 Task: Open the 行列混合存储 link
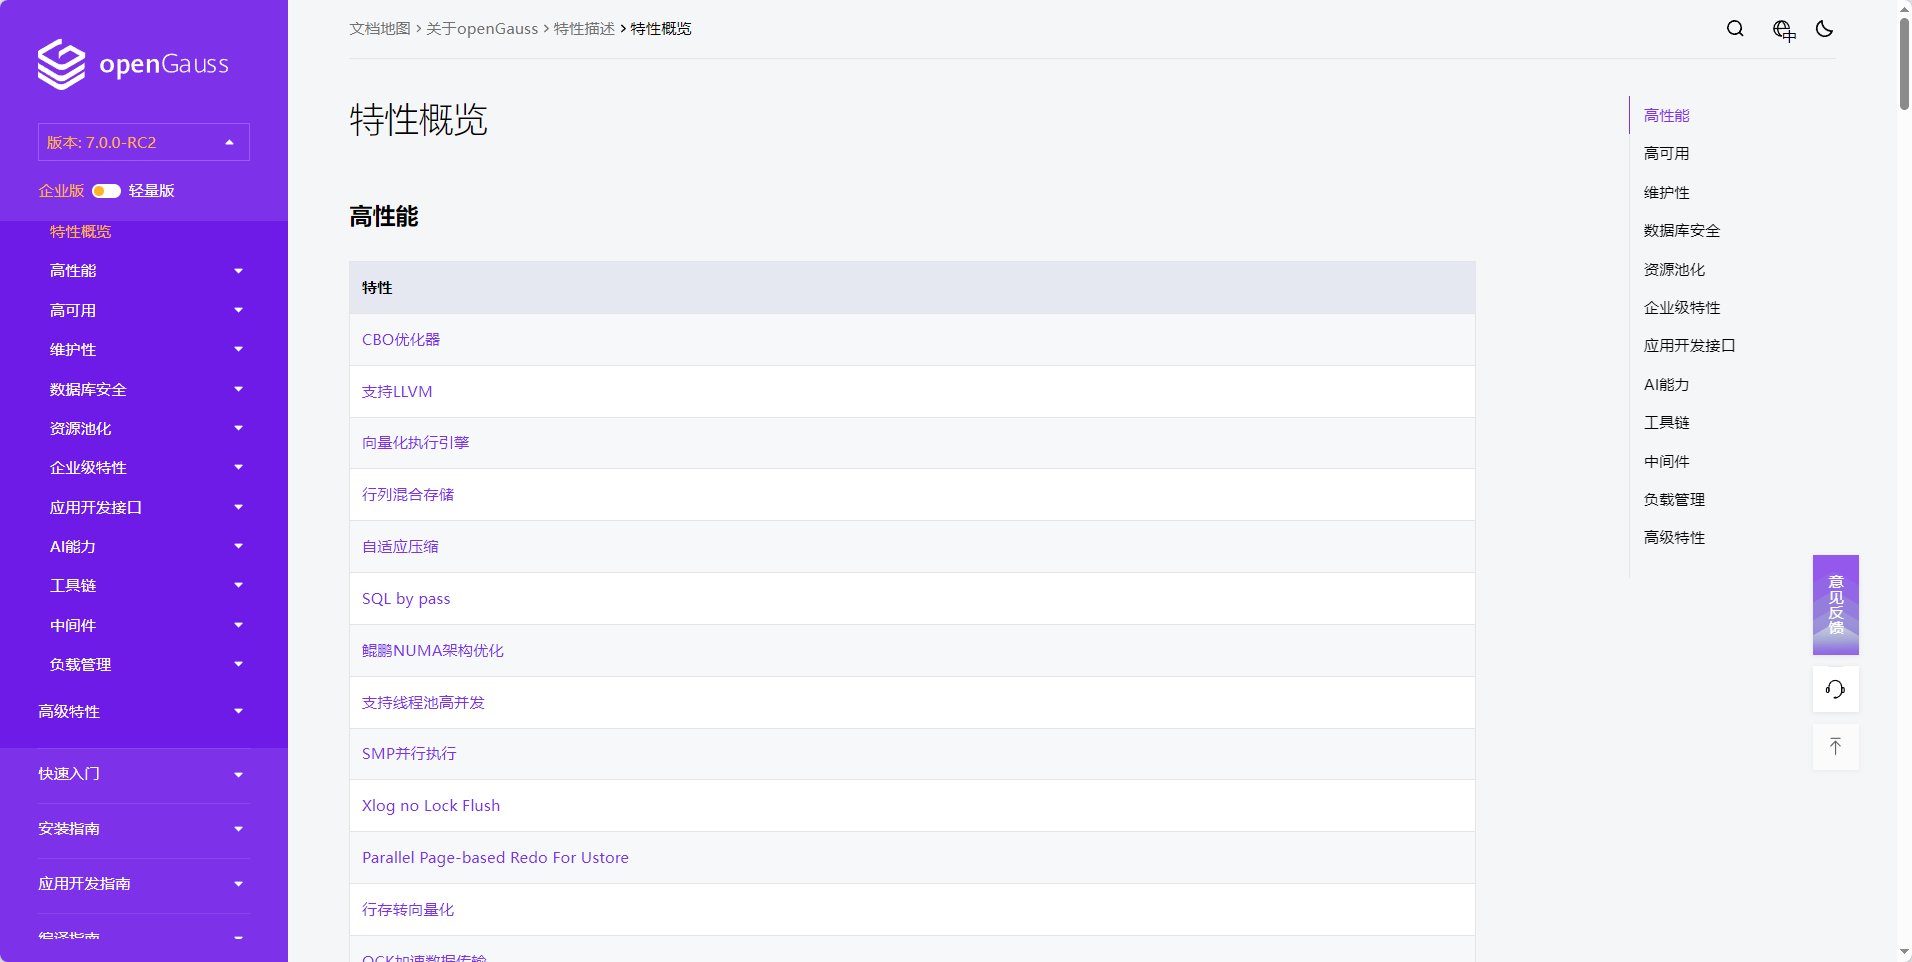point(408,495)
